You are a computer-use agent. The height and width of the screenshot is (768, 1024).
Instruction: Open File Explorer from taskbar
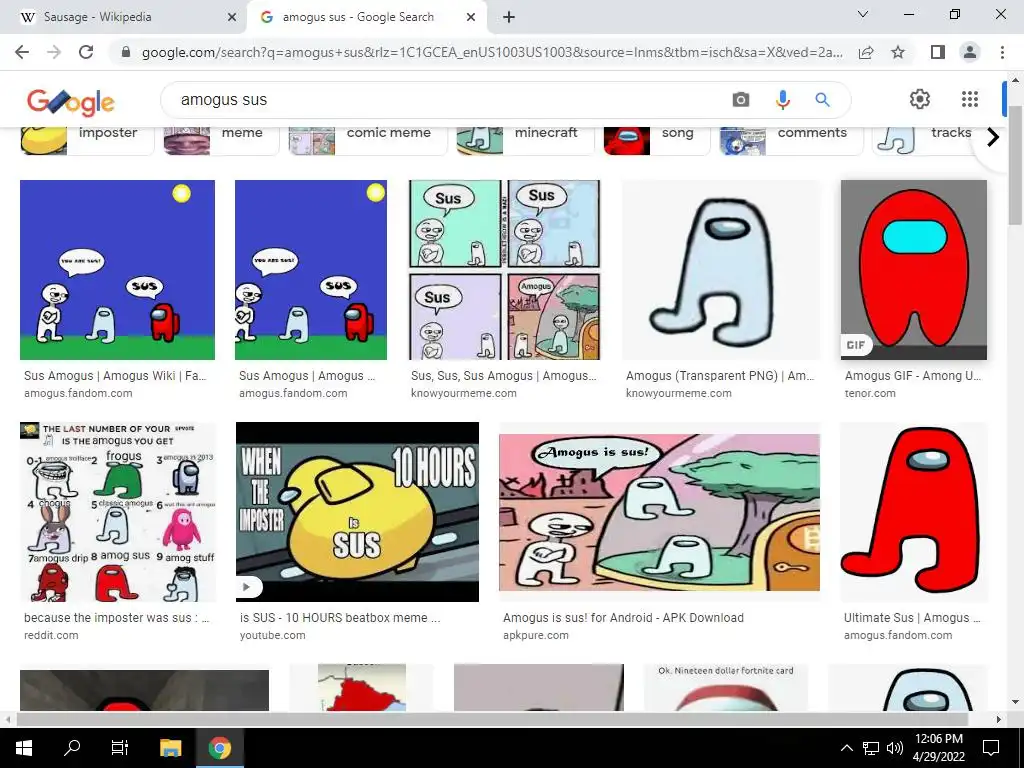click(170, 748)
